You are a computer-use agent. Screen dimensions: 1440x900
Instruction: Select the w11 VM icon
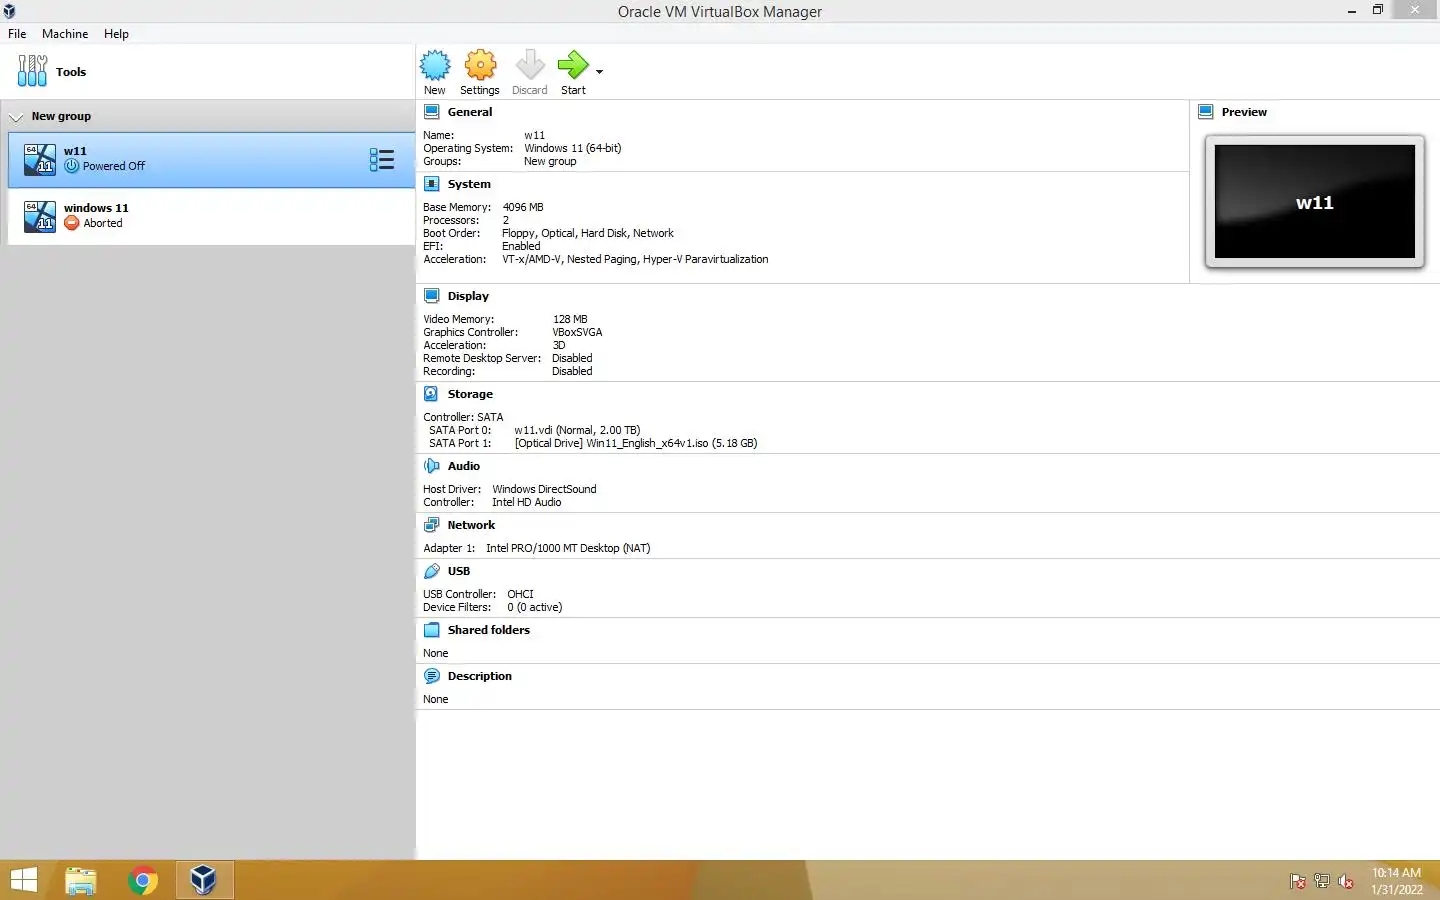pos(40,159)
